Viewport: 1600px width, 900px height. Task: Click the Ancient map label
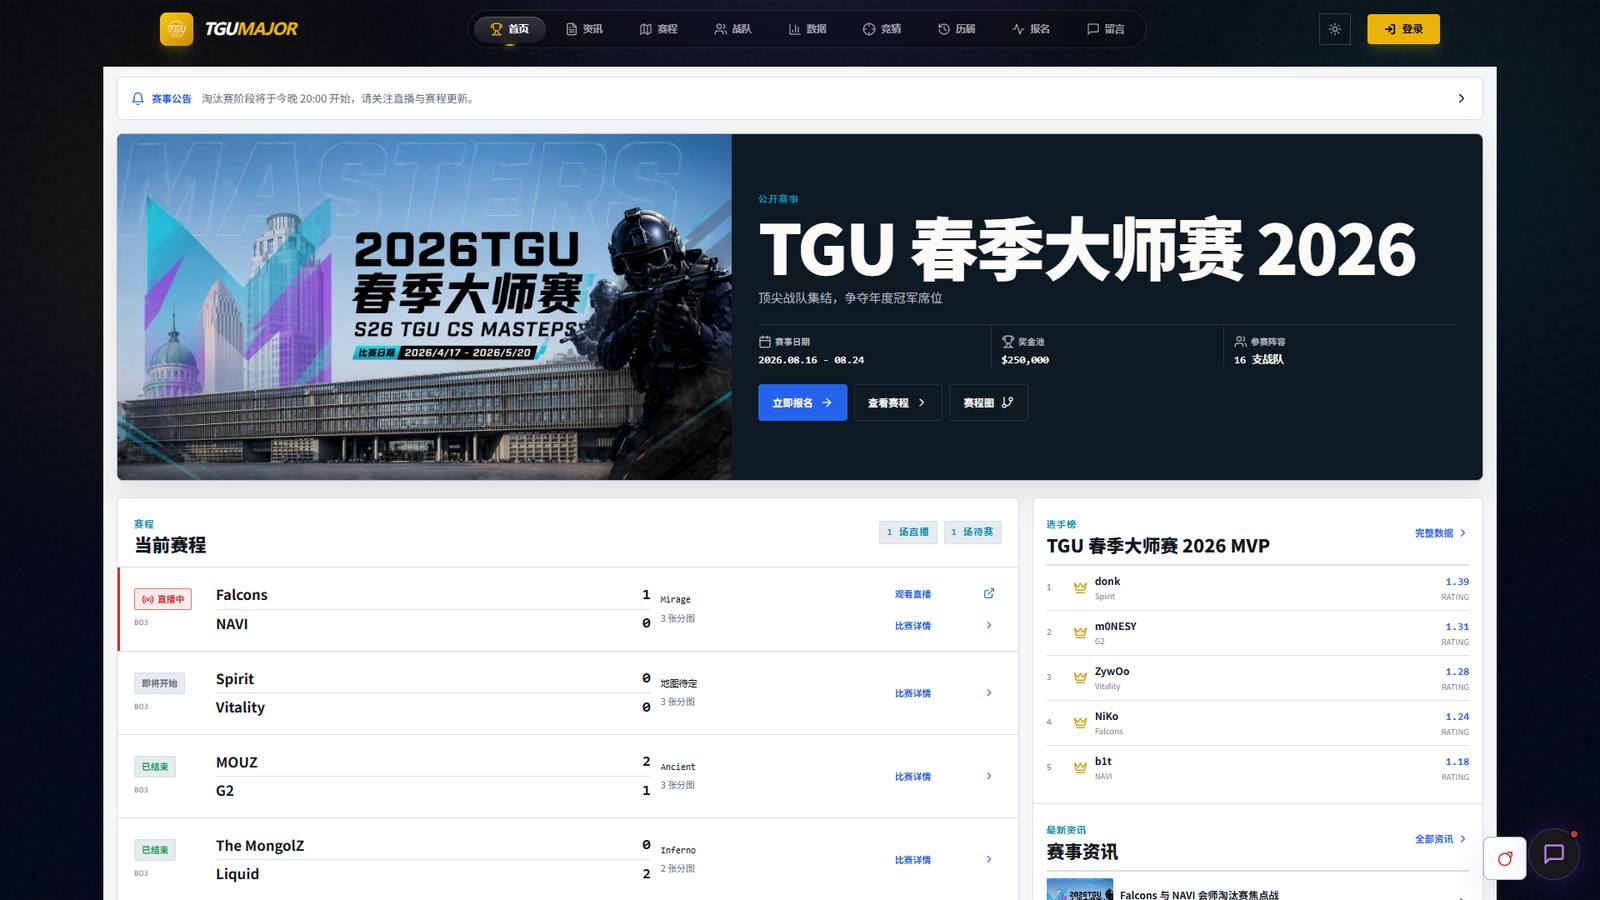[678, 767]
